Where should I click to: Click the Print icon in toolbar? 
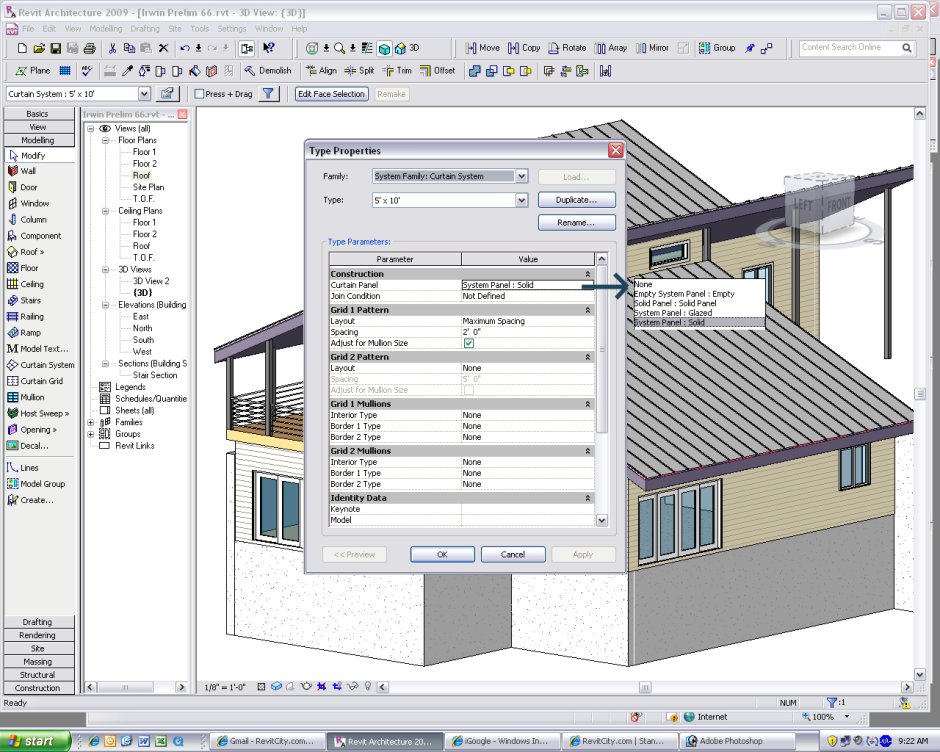(x=89, y=48)
